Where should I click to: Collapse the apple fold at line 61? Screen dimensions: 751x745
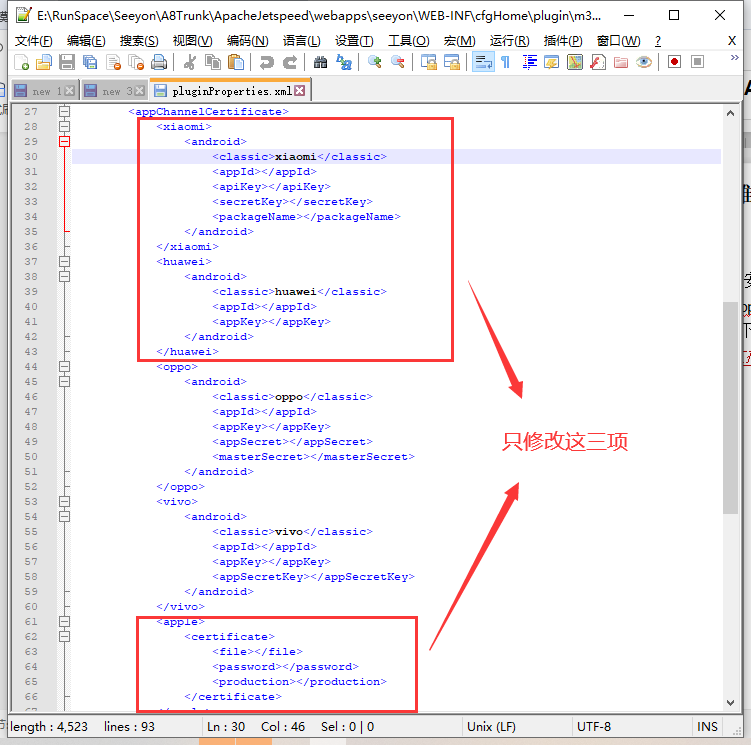point(64,621)
